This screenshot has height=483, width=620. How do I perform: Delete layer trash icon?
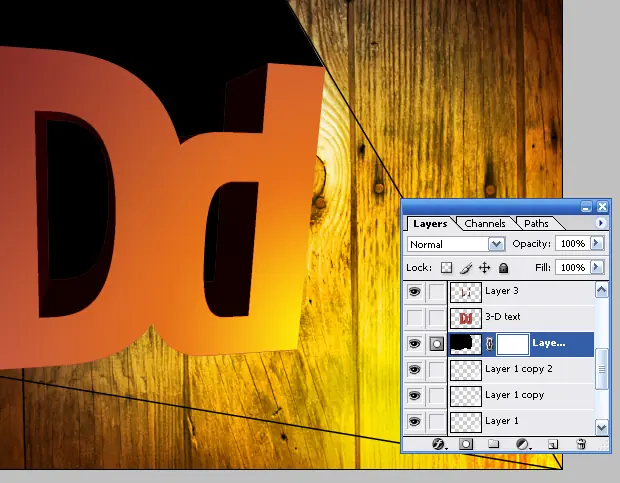tap(581, 444)
